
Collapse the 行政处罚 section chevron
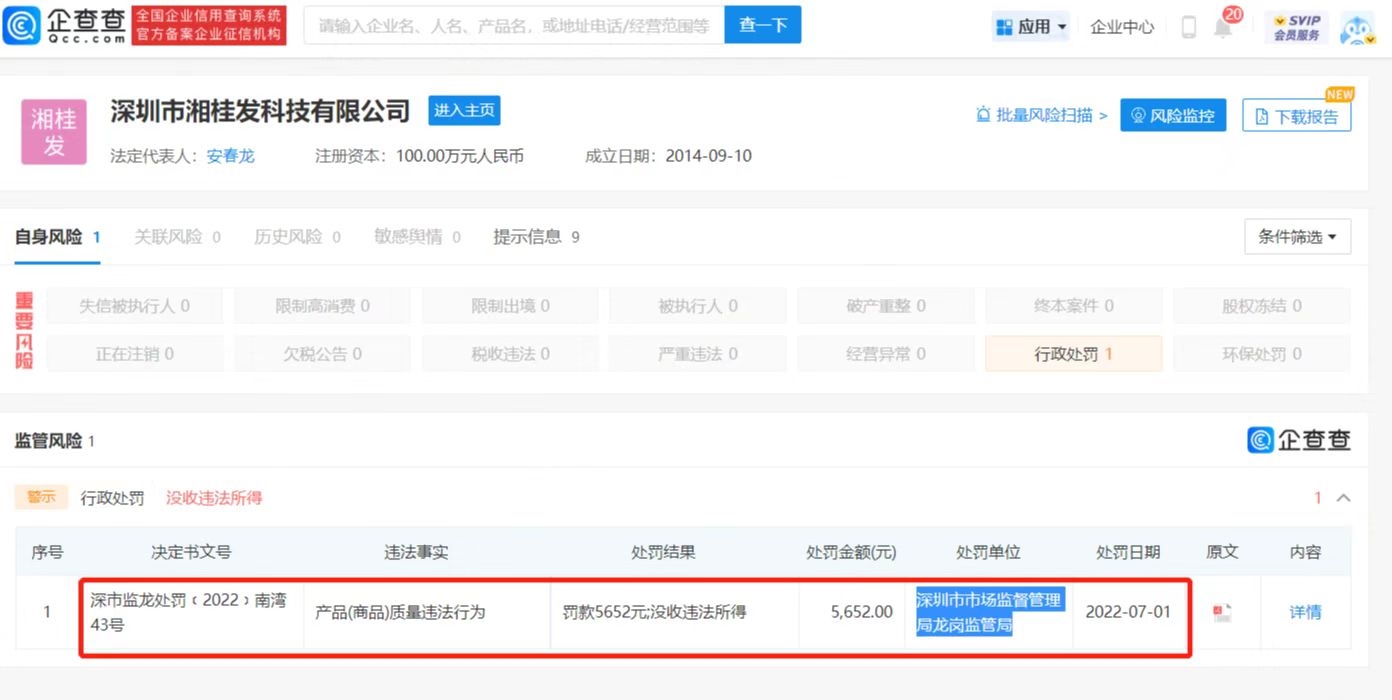coord(1344,498)
